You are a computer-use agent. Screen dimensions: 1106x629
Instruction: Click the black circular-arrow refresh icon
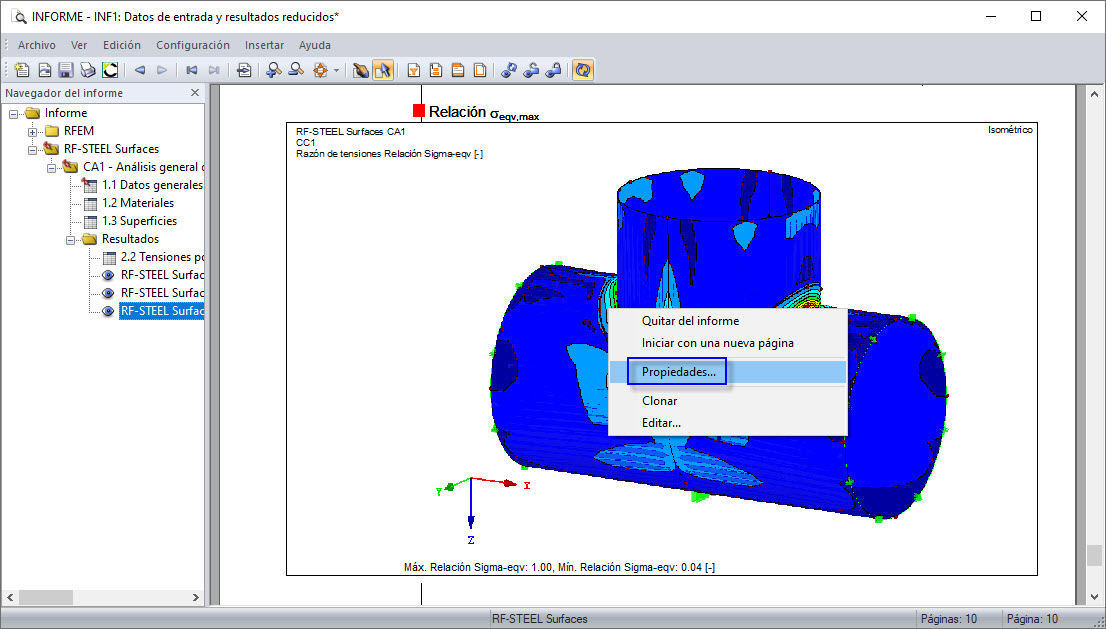(x=110, y=70)
